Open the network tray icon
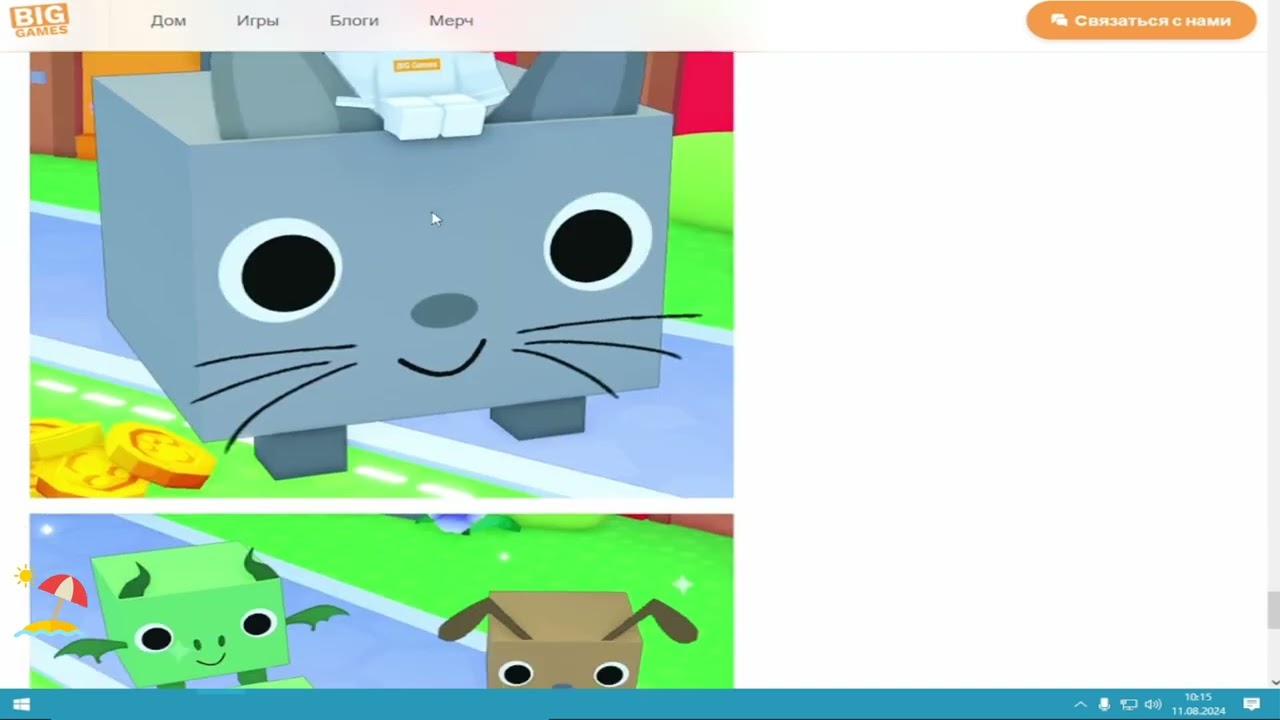Screen dimensions: 1280x720 pos(1128,705)
